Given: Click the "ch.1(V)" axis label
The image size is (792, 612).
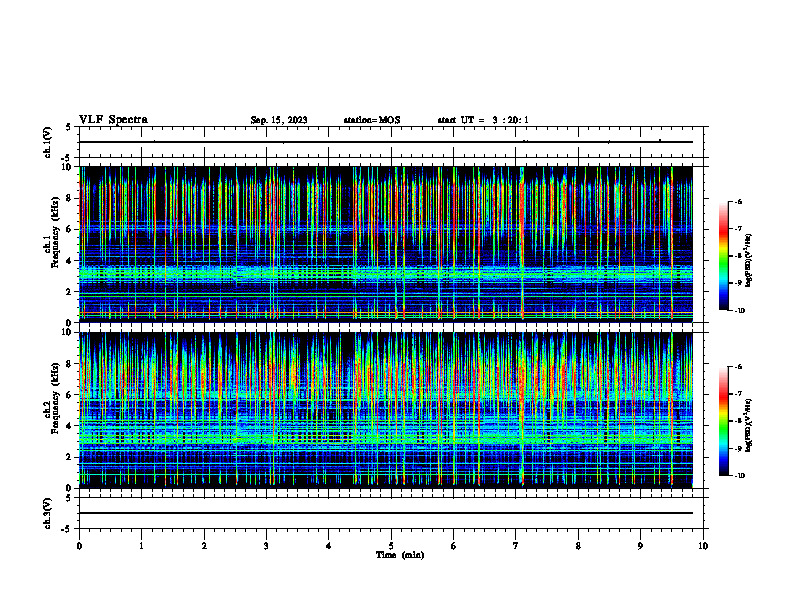Looking at the screenshot, I should click(48, 142).
